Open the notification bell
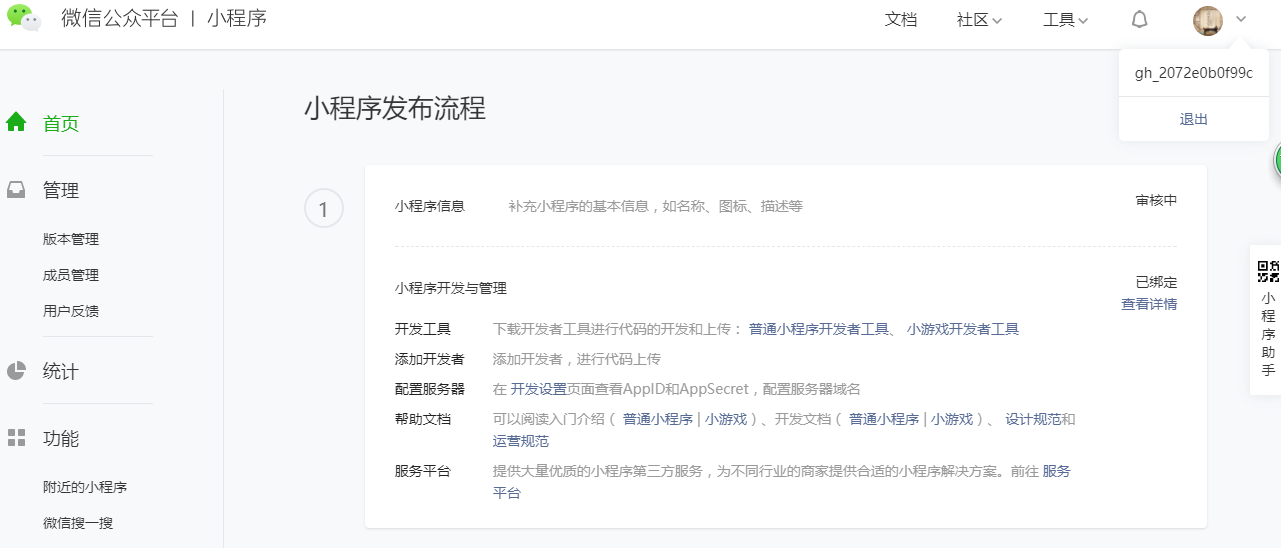The width and height of the screenshot is (1281, 548). click(x=1139, y=20)
